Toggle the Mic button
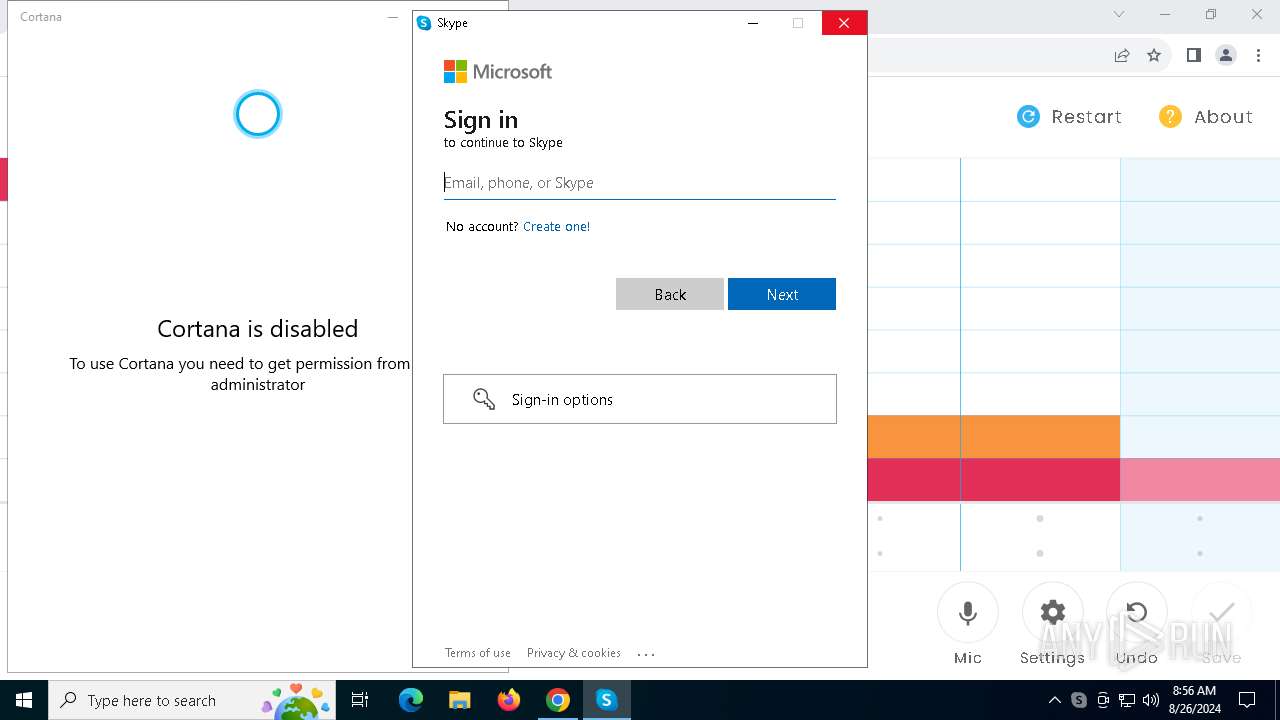The height and width of the screenshot is (720, 1280). pos(967,613)
